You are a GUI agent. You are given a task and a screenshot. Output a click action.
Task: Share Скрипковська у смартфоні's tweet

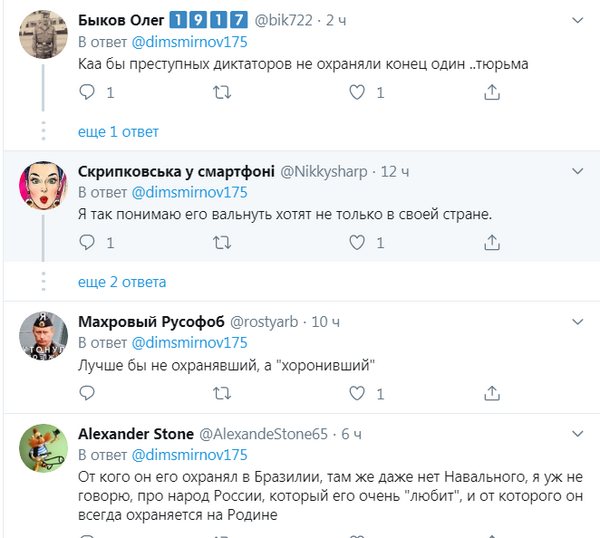(x=491, y=242)
